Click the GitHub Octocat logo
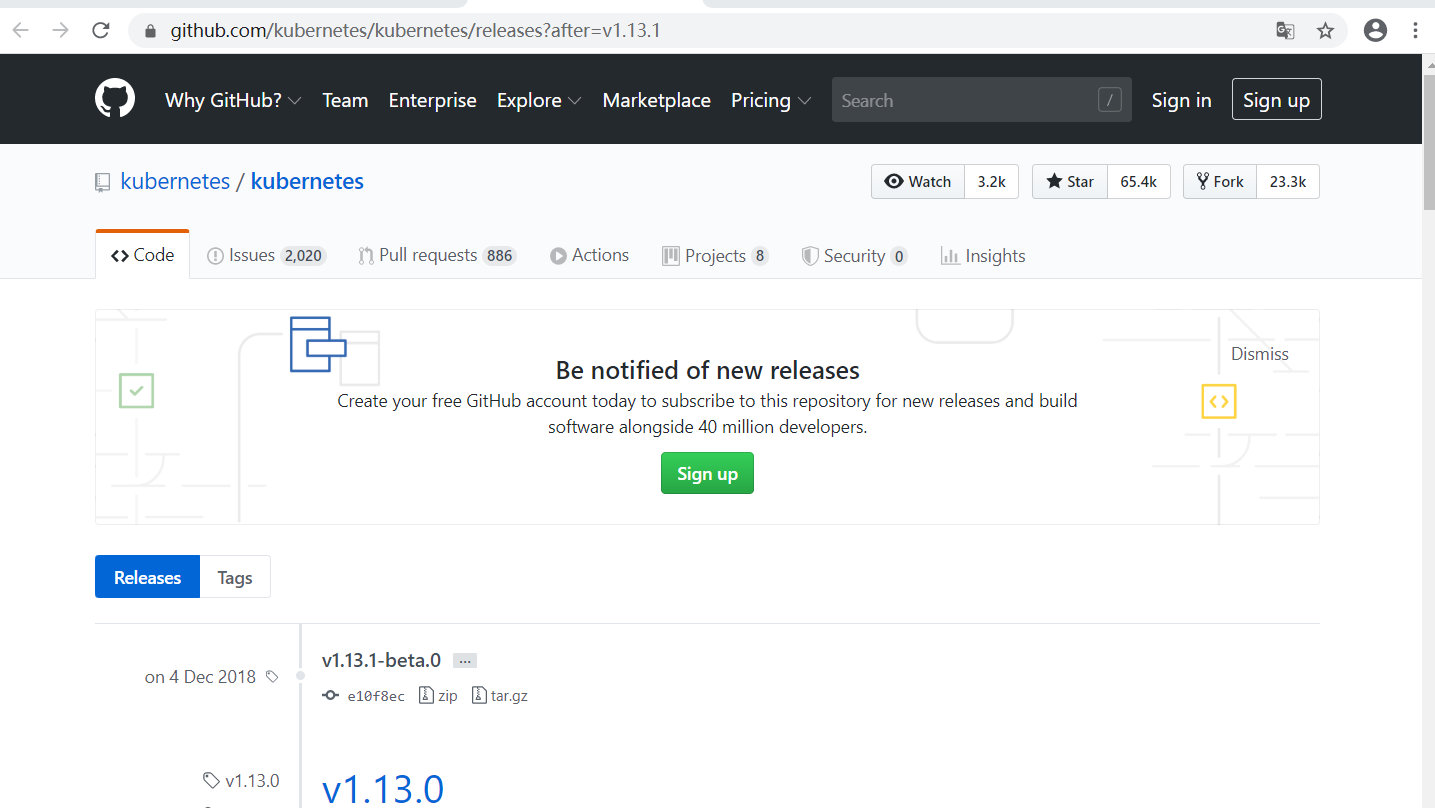 click(115, 100)
